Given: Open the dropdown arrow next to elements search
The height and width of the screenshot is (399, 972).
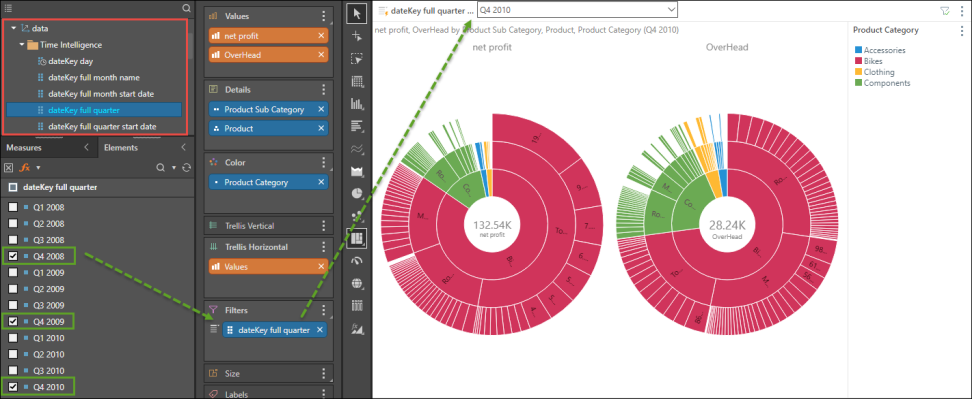Looking at the screenshot, I should [x=174, y=167].
